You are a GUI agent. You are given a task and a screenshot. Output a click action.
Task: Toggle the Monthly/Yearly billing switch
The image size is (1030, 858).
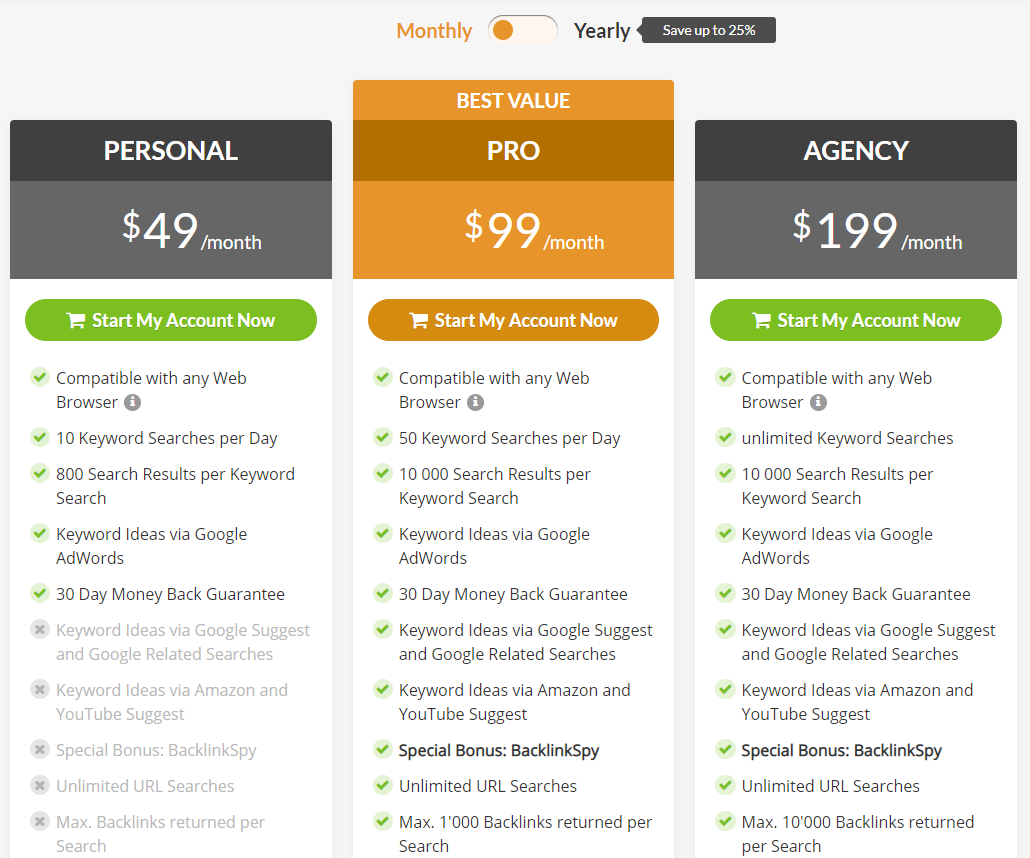pos(522,30)
